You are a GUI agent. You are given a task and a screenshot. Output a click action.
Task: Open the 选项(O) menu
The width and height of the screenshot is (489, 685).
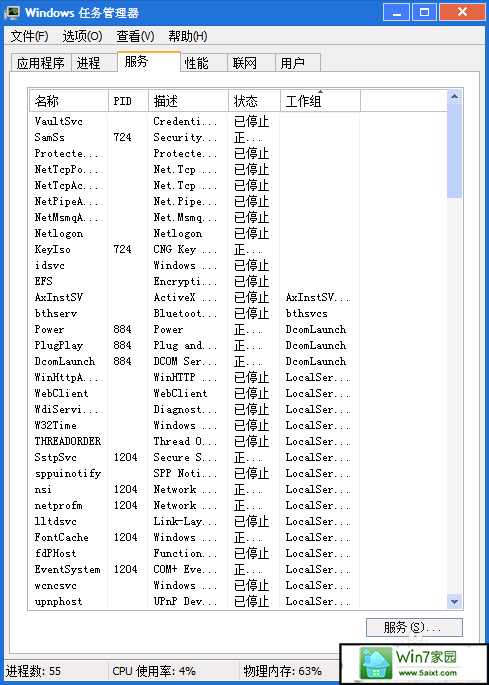pos(82,36)
